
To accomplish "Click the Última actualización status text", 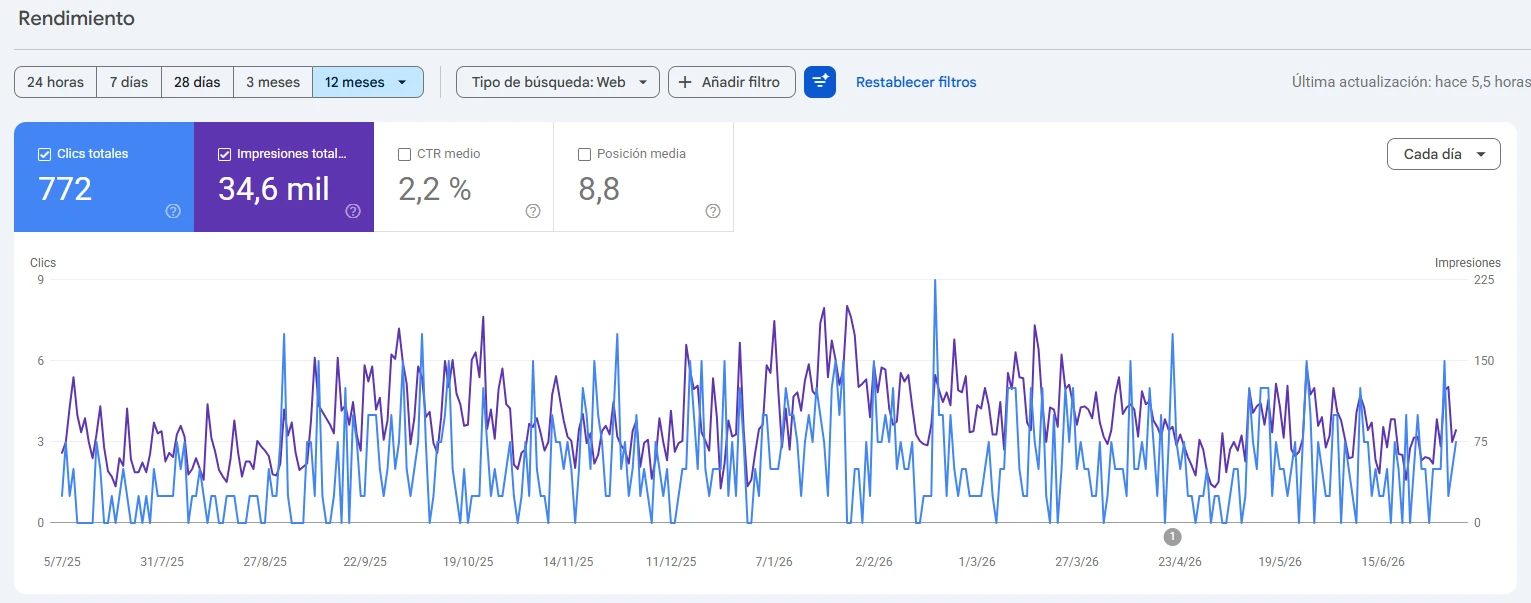I will pos(1411,82).
